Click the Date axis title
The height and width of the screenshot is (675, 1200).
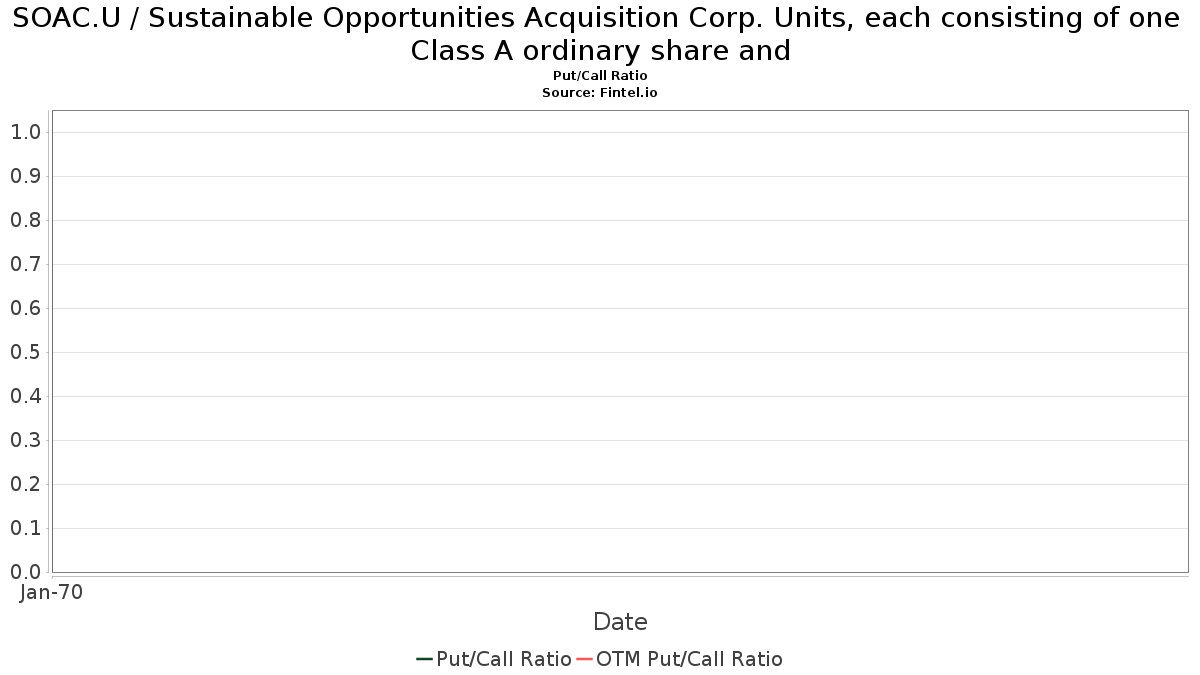pyautogui.click(x=620, y=622)
